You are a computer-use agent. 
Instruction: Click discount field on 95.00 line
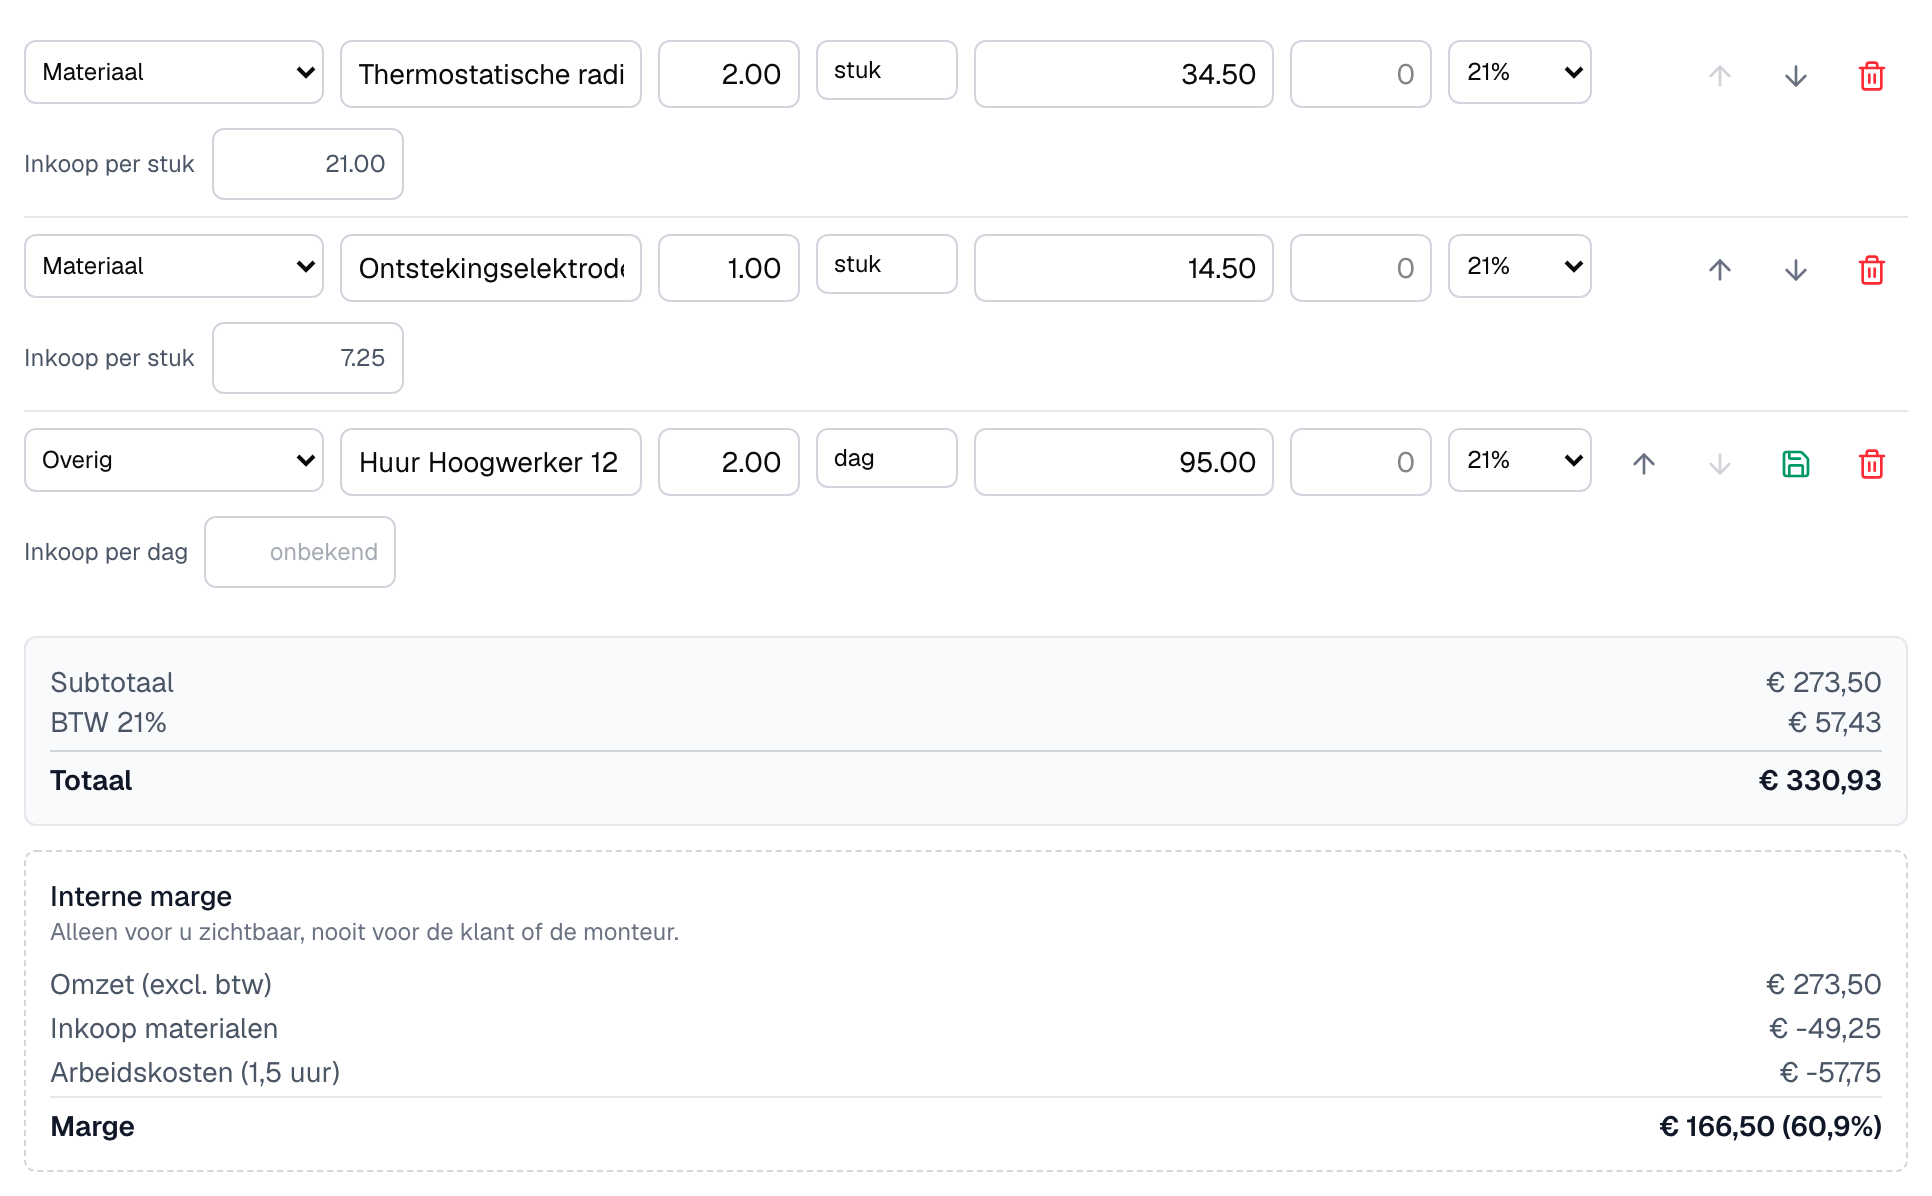pos(1360,462)
